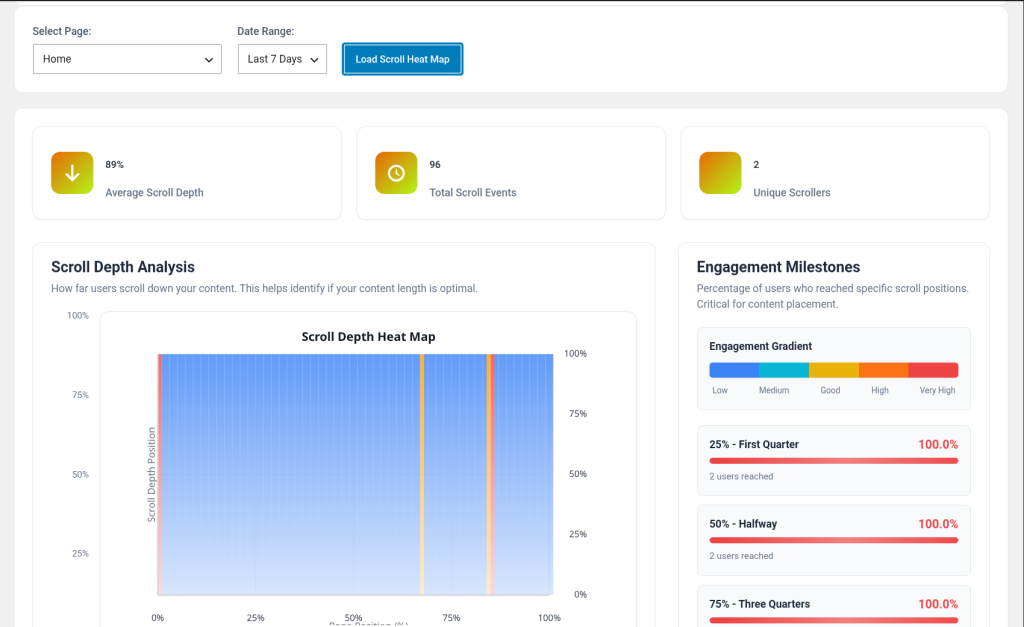The image size is (1024, 627).
Task: Click the Scroll Depth Heat Map chart title
Action: point(368,337)
